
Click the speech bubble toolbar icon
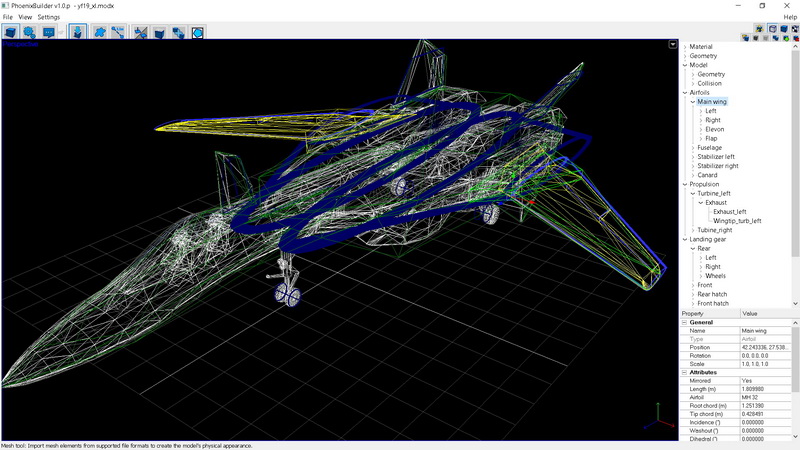[x=49, y=32]
